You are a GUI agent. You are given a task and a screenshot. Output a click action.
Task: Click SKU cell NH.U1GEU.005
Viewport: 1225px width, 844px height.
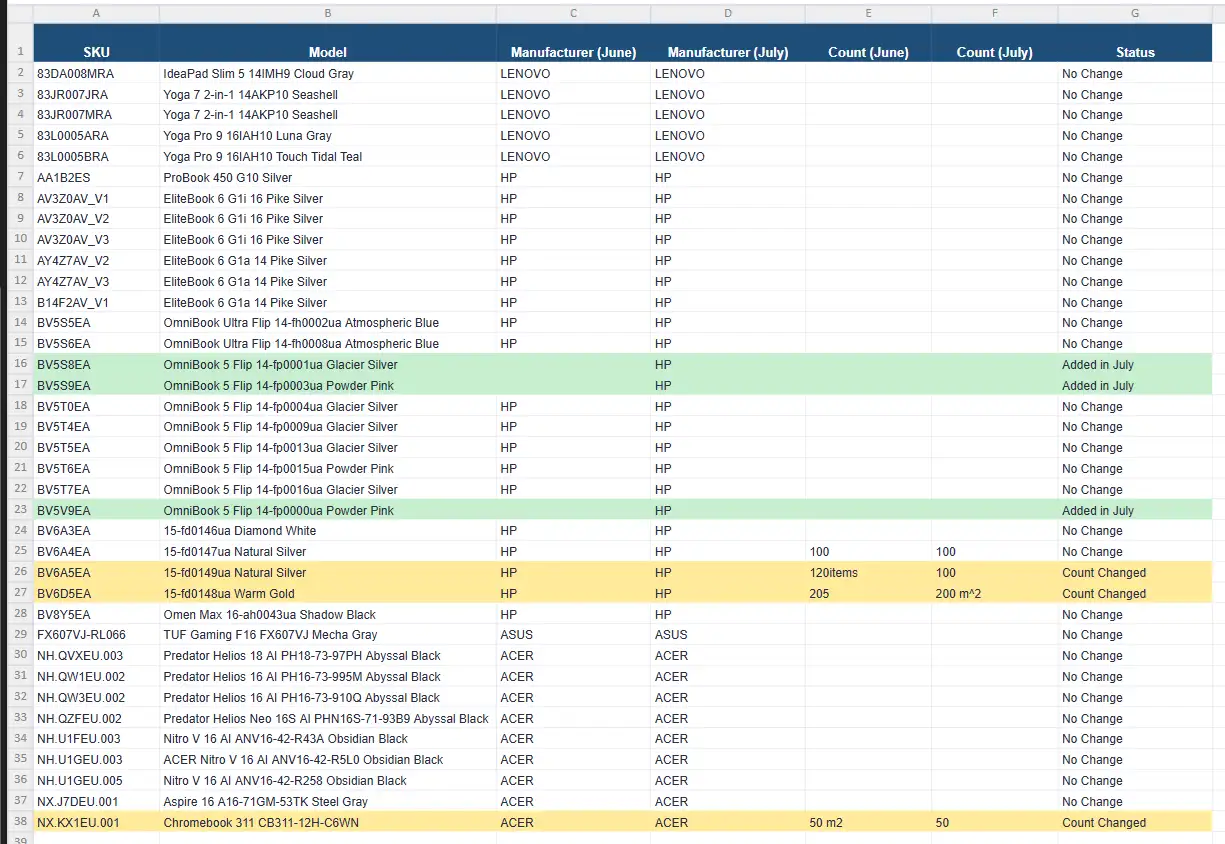point(96,781)
